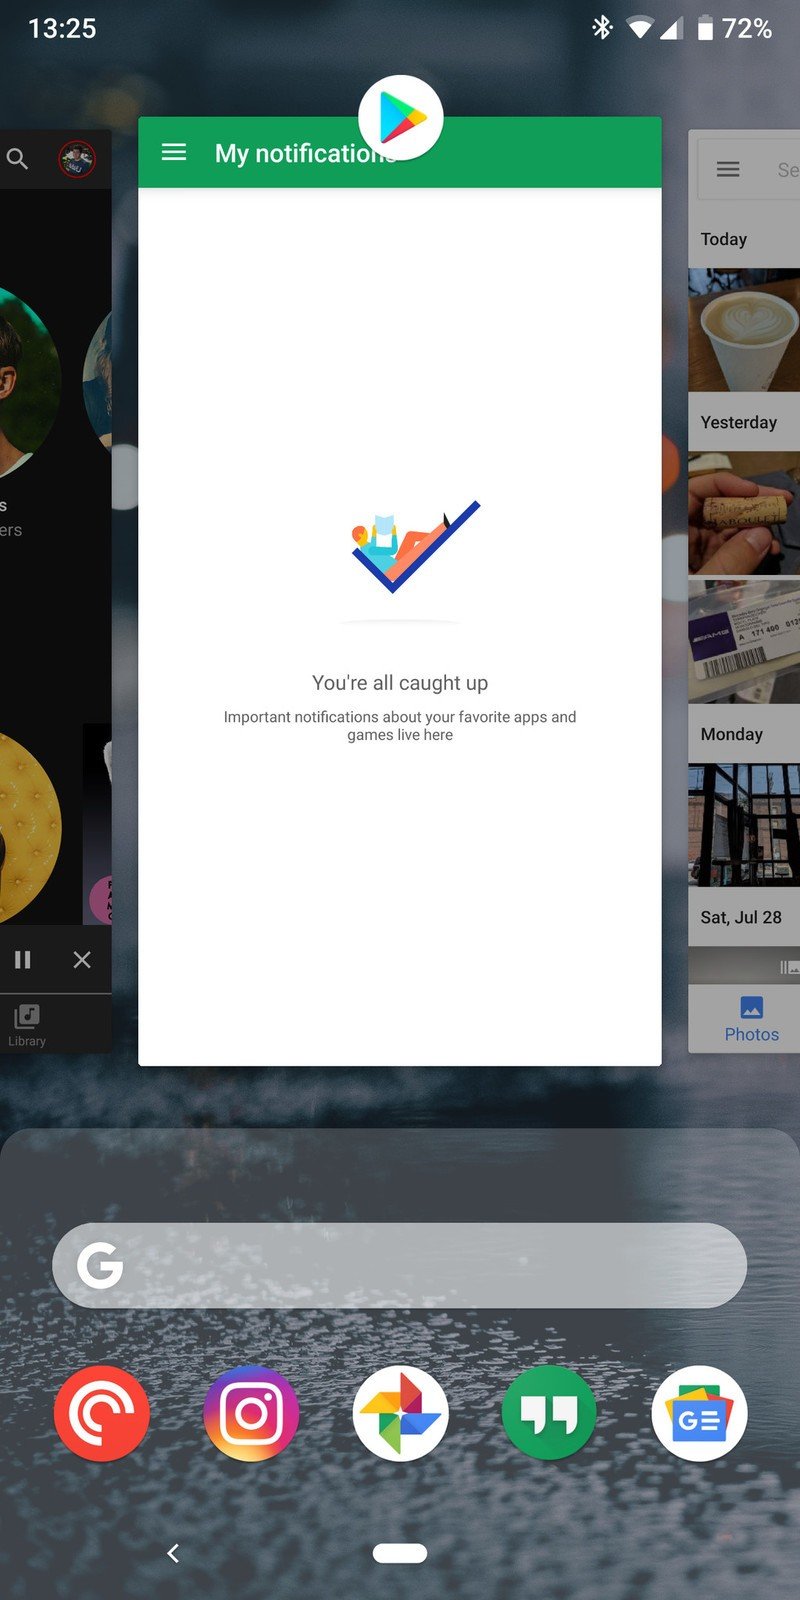
Task: Launch Hangouts from the dock
Action: (549, 1413)
